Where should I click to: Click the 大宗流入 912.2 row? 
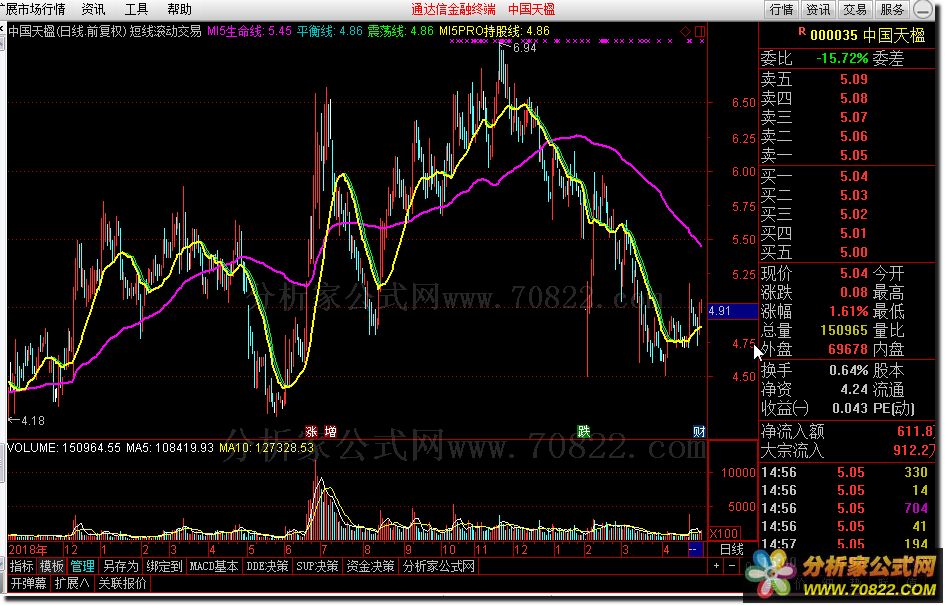[847, 450]
